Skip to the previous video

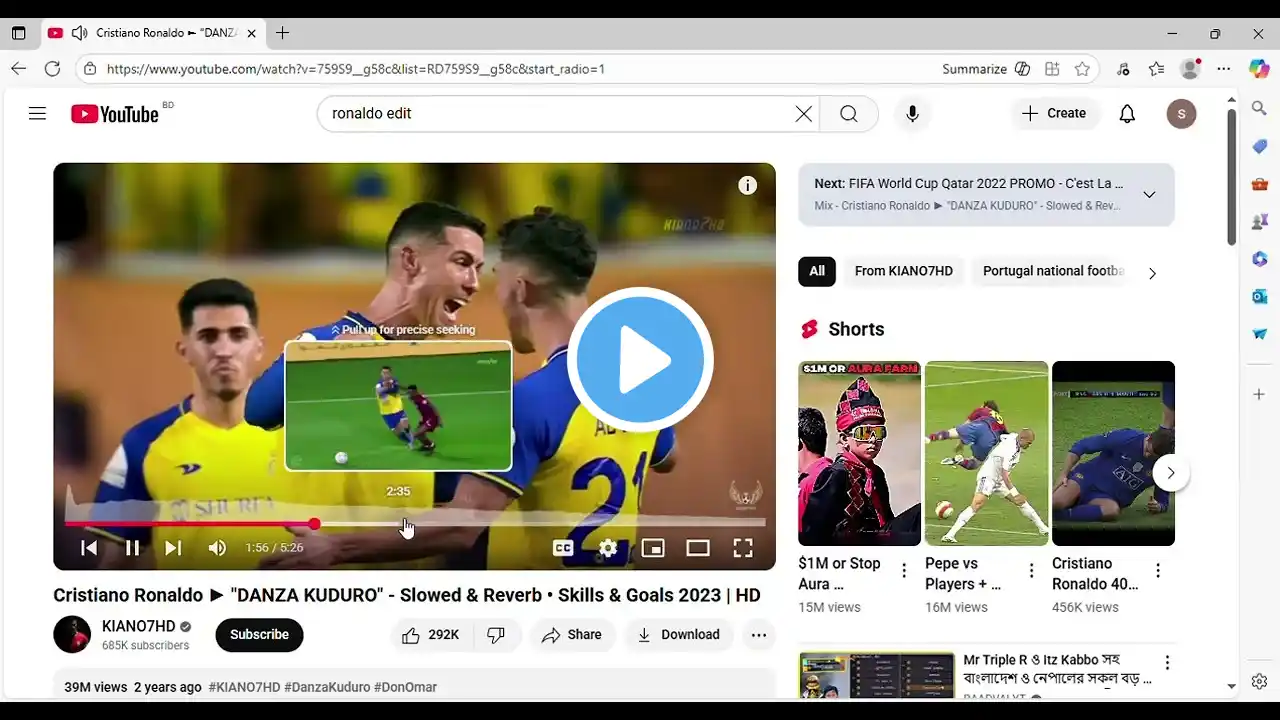(89, 548)
